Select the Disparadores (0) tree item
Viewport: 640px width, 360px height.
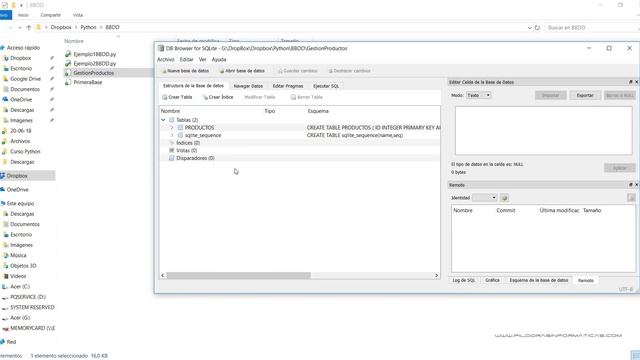coord(195,158)
